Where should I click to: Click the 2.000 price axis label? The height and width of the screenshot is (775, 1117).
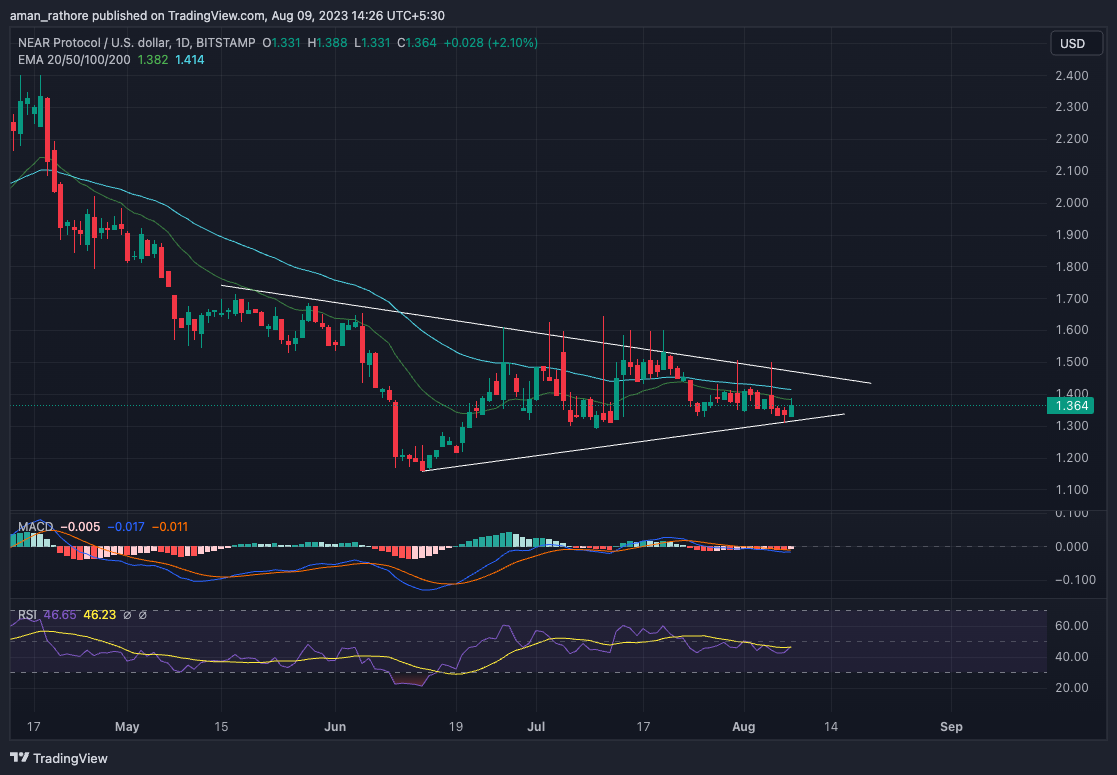tap(1072, 203)
